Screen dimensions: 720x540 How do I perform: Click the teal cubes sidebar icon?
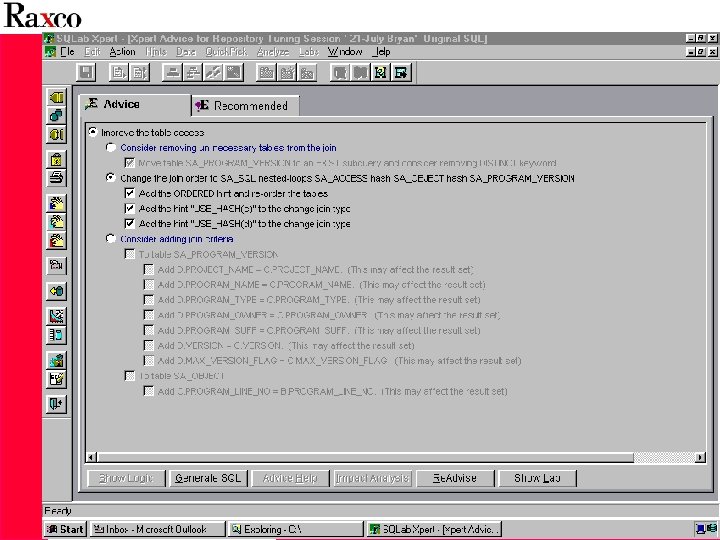coord(56,115)
